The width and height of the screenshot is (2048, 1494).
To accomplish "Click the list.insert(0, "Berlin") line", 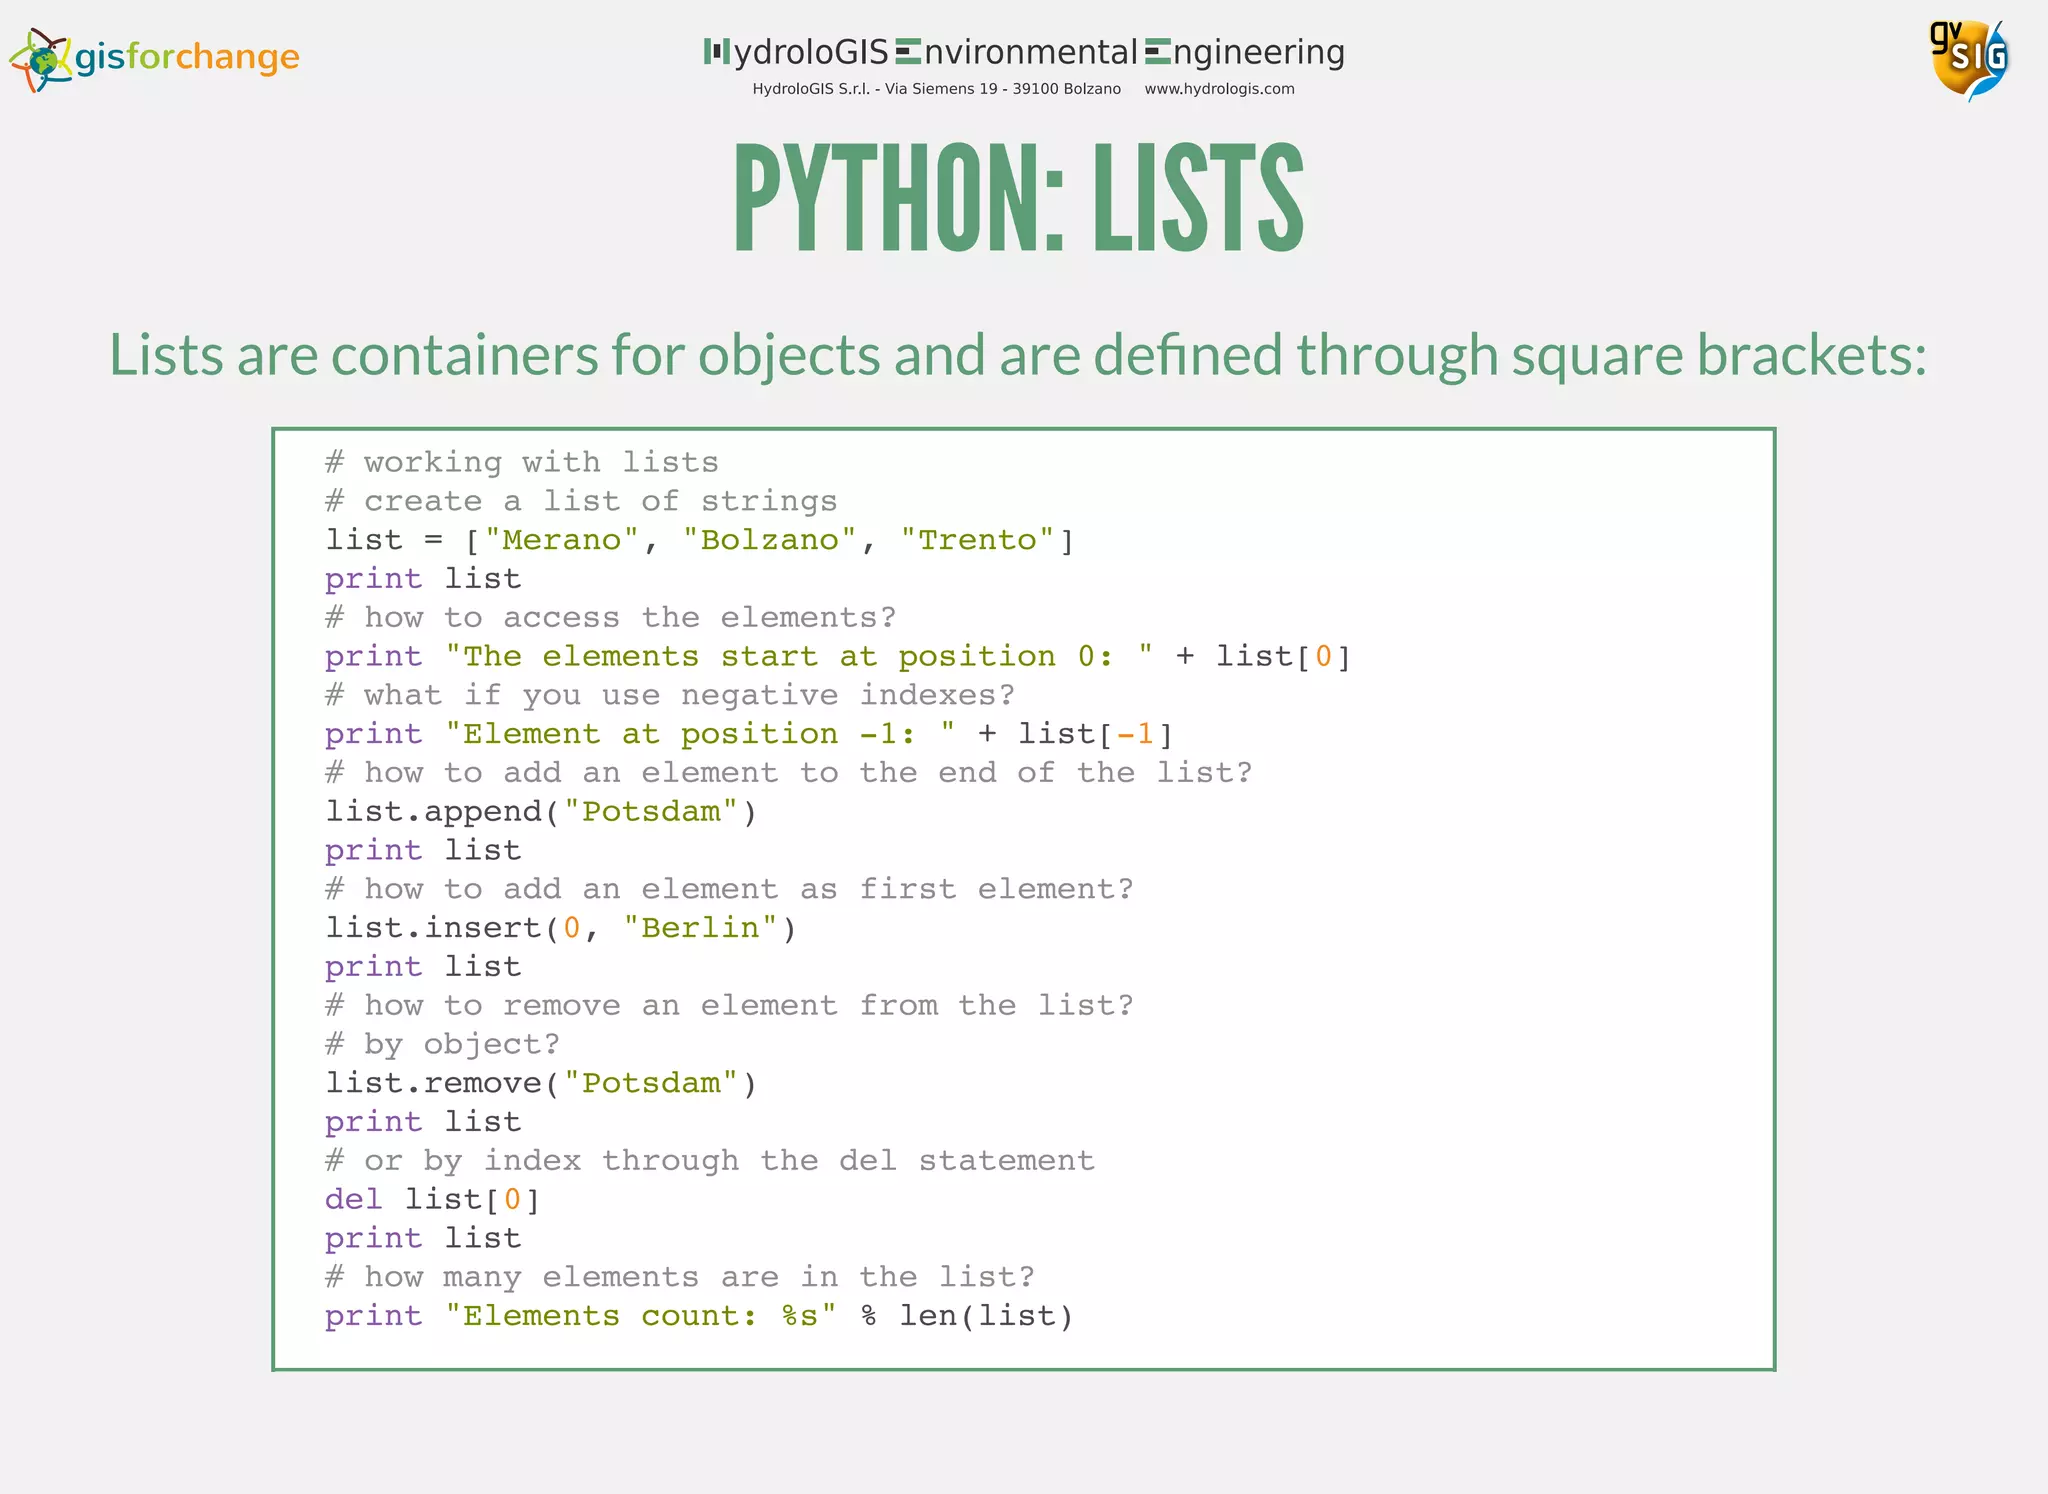I will (560, 928).
